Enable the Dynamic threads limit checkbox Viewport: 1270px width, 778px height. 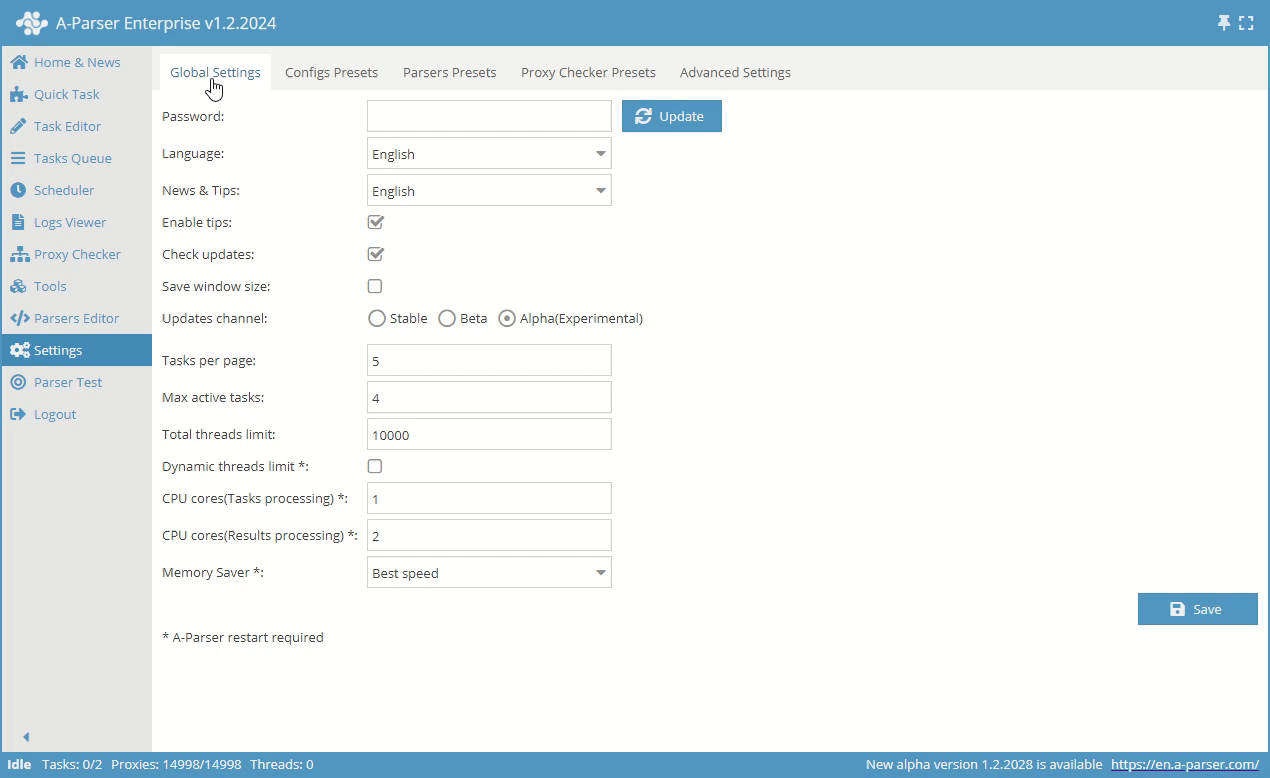point(375,466)
